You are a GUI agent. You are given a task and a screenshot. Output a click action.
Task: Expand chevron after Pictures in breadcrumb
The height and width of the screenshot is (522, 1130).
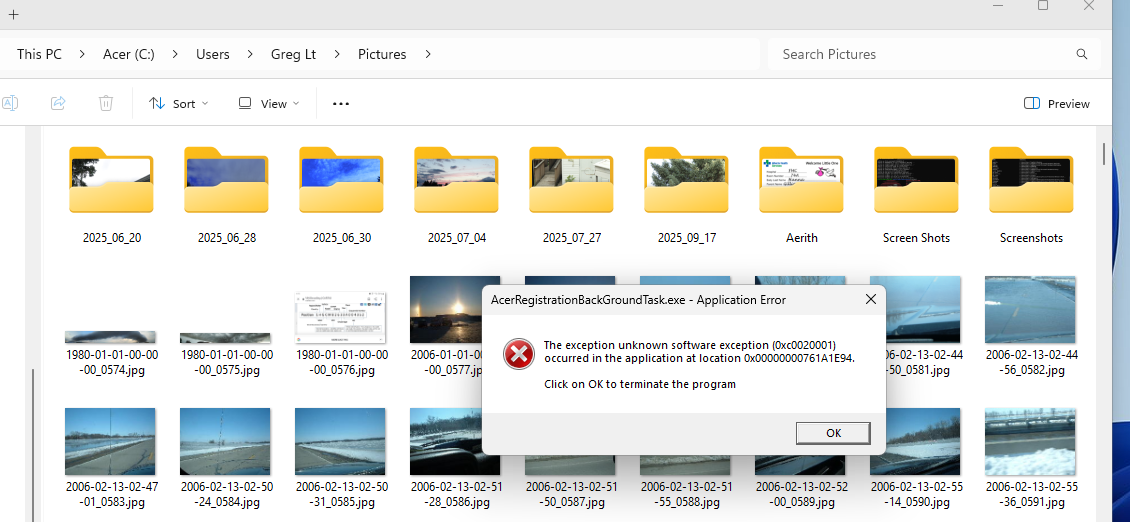[428, 54]
